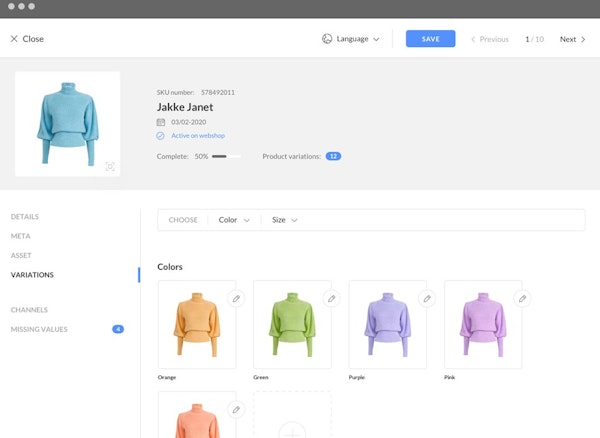This screenshot has height=438, width=600.
Task: Toggle the Active on webshop check
Action: point(161,136)
